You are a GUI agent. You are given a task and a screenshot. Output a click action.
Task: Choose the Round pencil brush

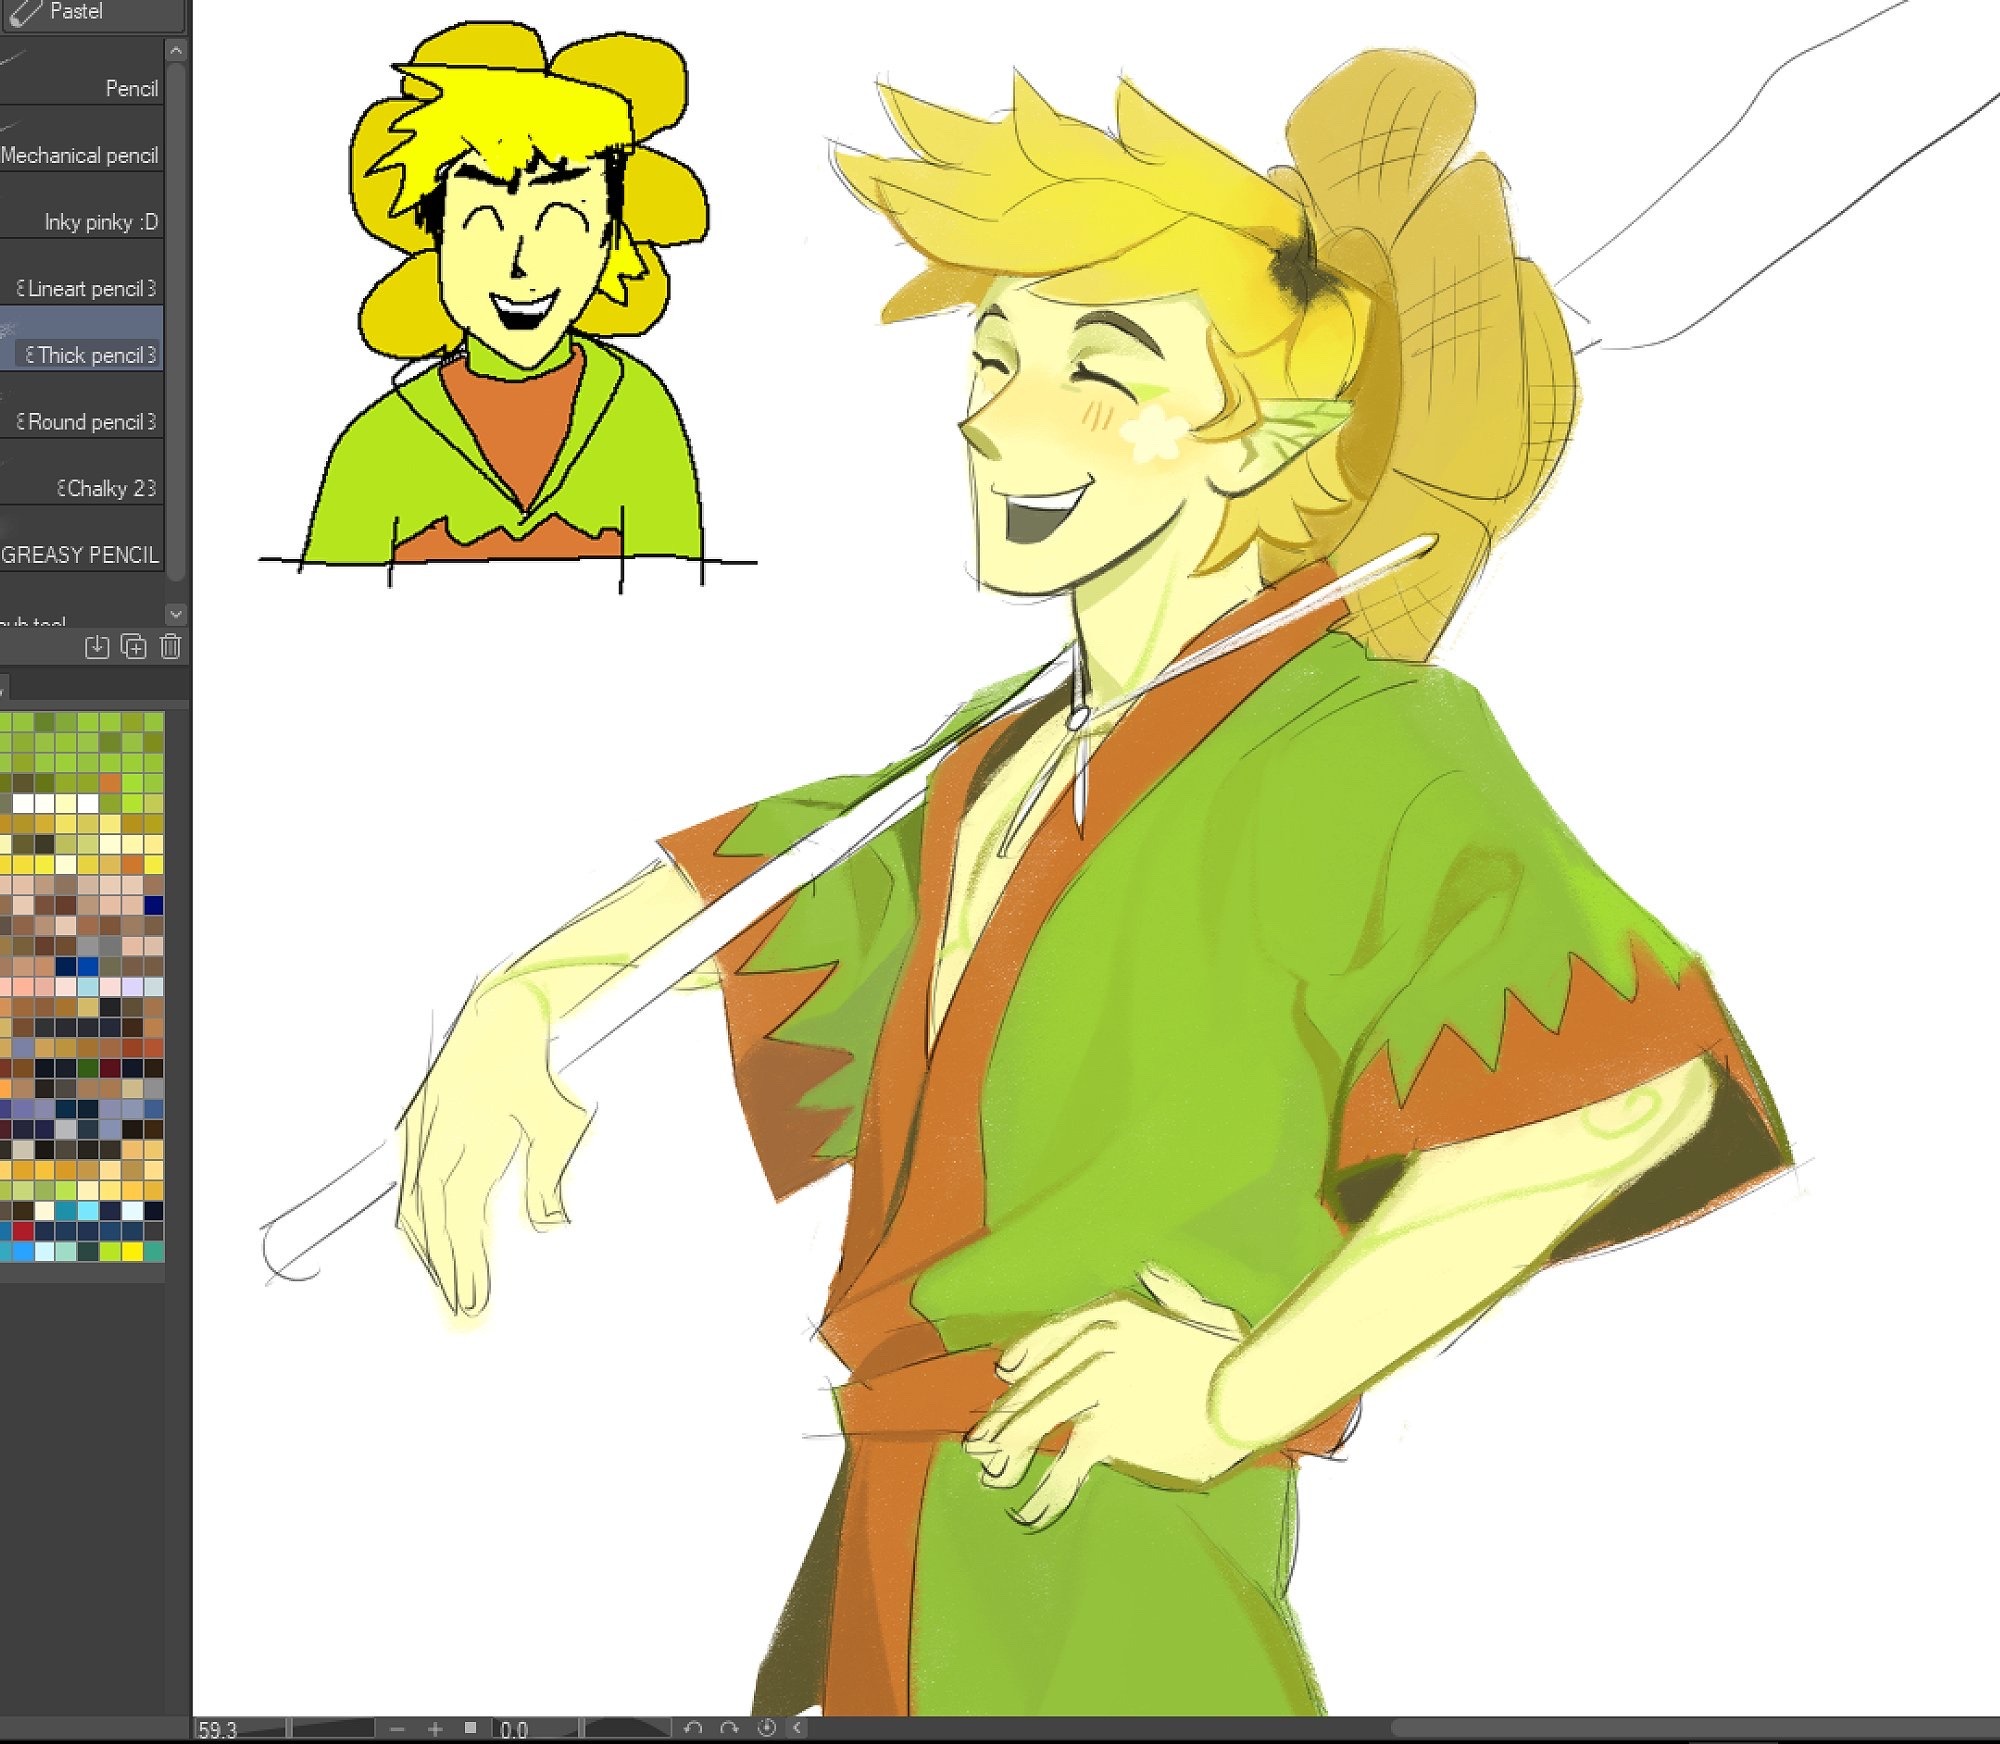81,406
